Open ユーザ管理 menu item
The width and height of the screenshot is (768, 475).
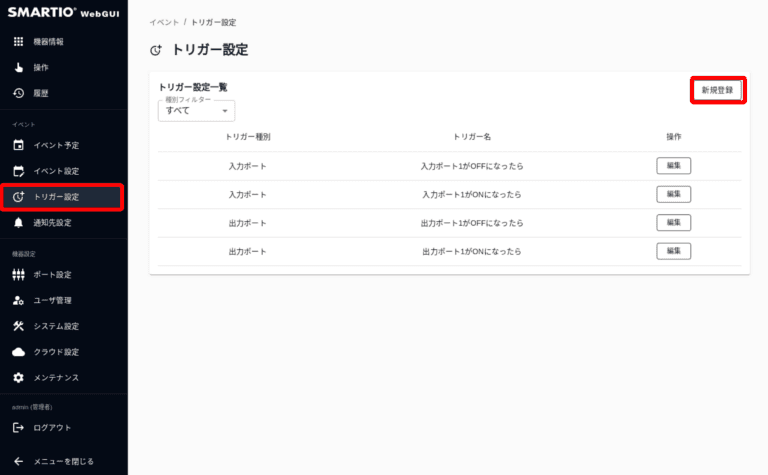point(64,301)
